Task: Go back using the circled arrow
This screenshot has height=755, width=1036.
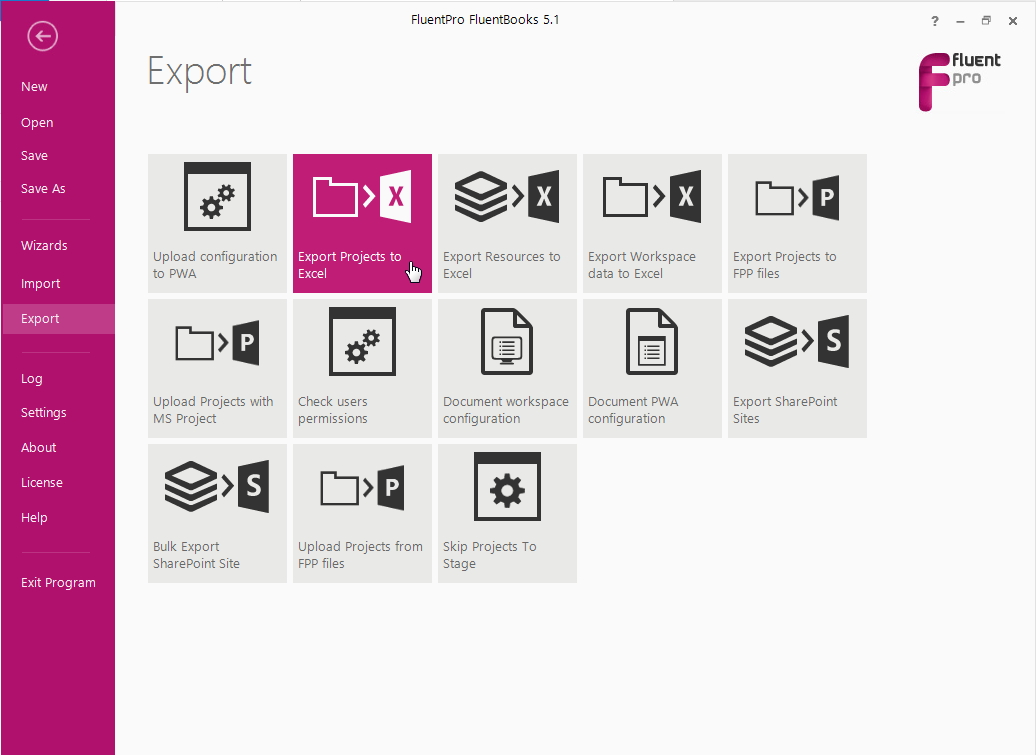Action: pos(42,36)
